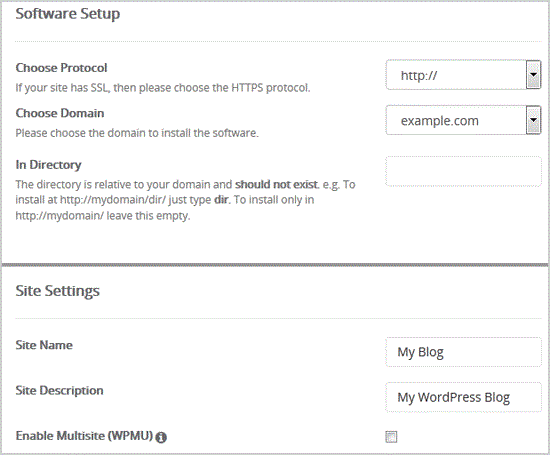Viewport: 550px width, 455px height.
Task: Click the 'choose the domain to install' hint
Action: tap(137, 133)
